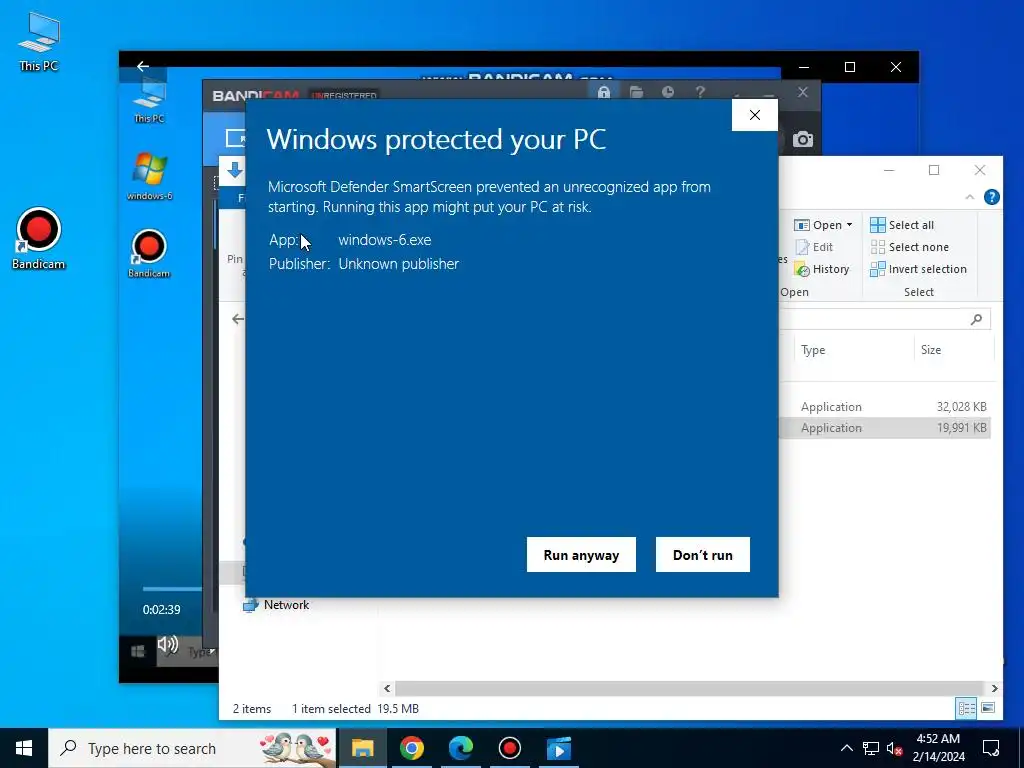The image size is (1024, 768).
Task: Click the Bandicam lock icon
Action: 603,92
